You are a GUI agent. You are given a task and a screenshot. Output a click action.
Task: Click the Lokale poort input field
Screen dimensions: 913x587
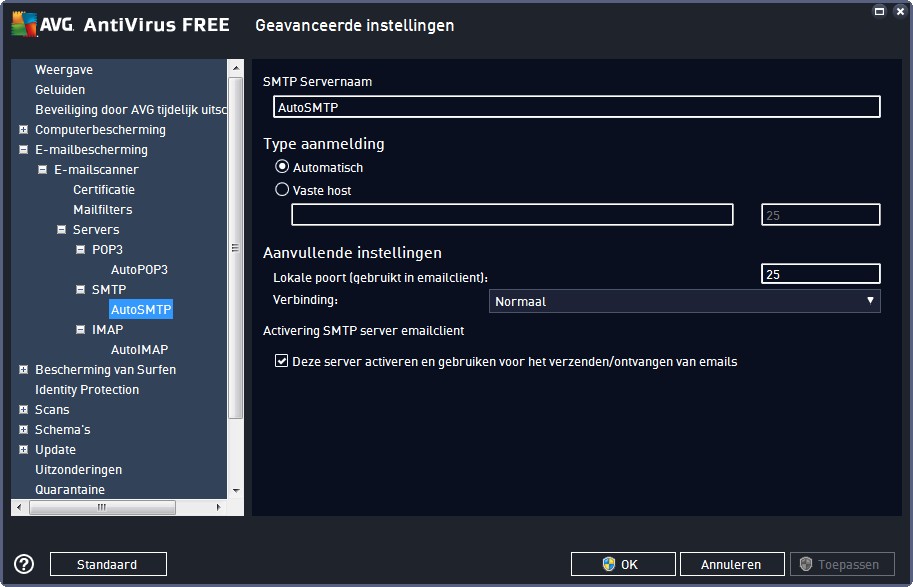tap(820, 274)
